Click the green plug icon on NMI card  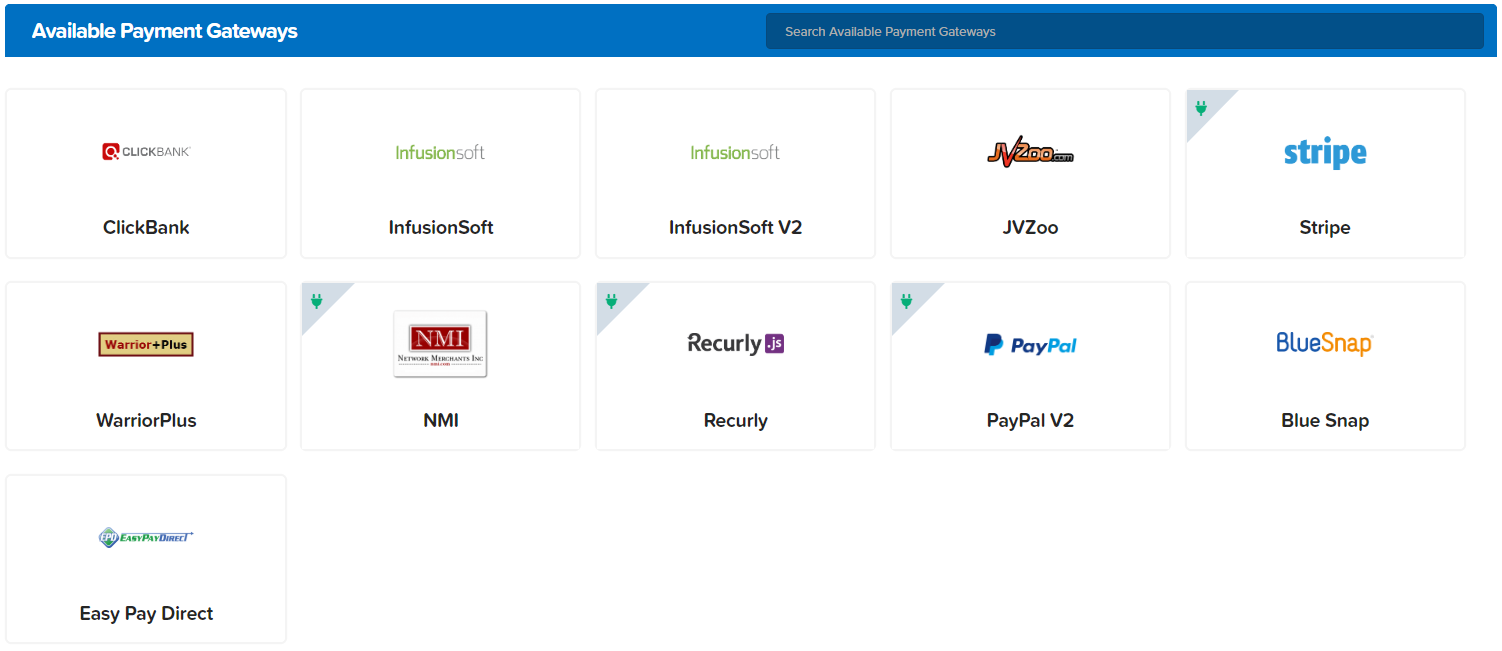point(316,301)
